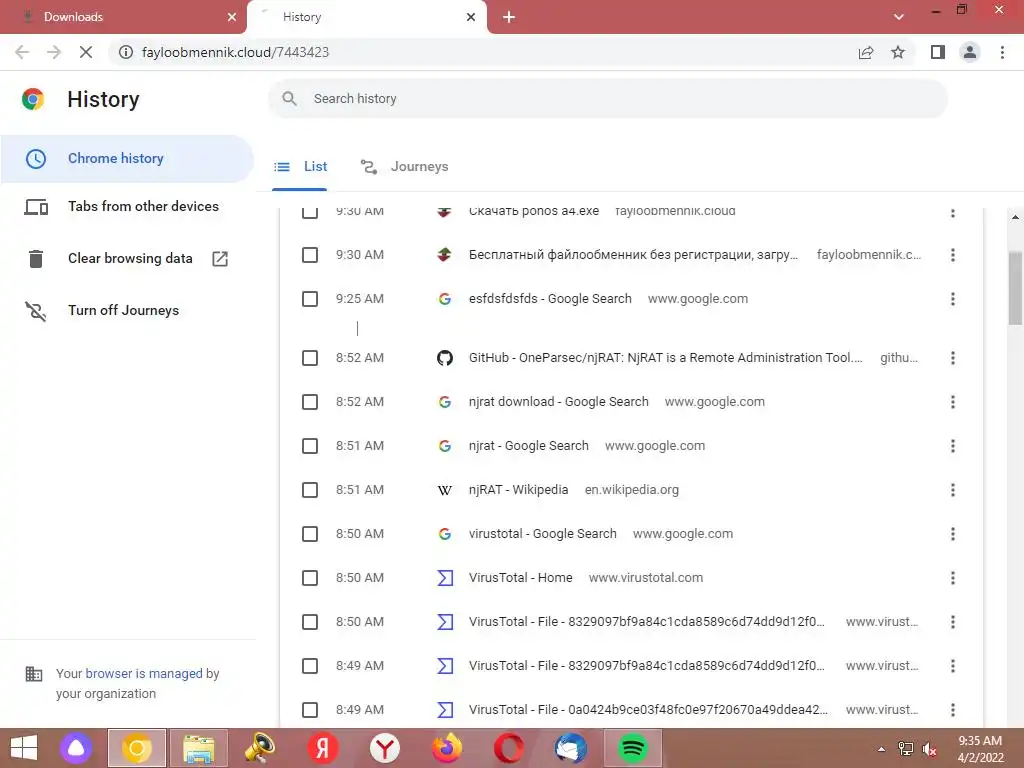Open Thunderbird from taskbar
The image size is (1024, 768).
pos(571,748)
